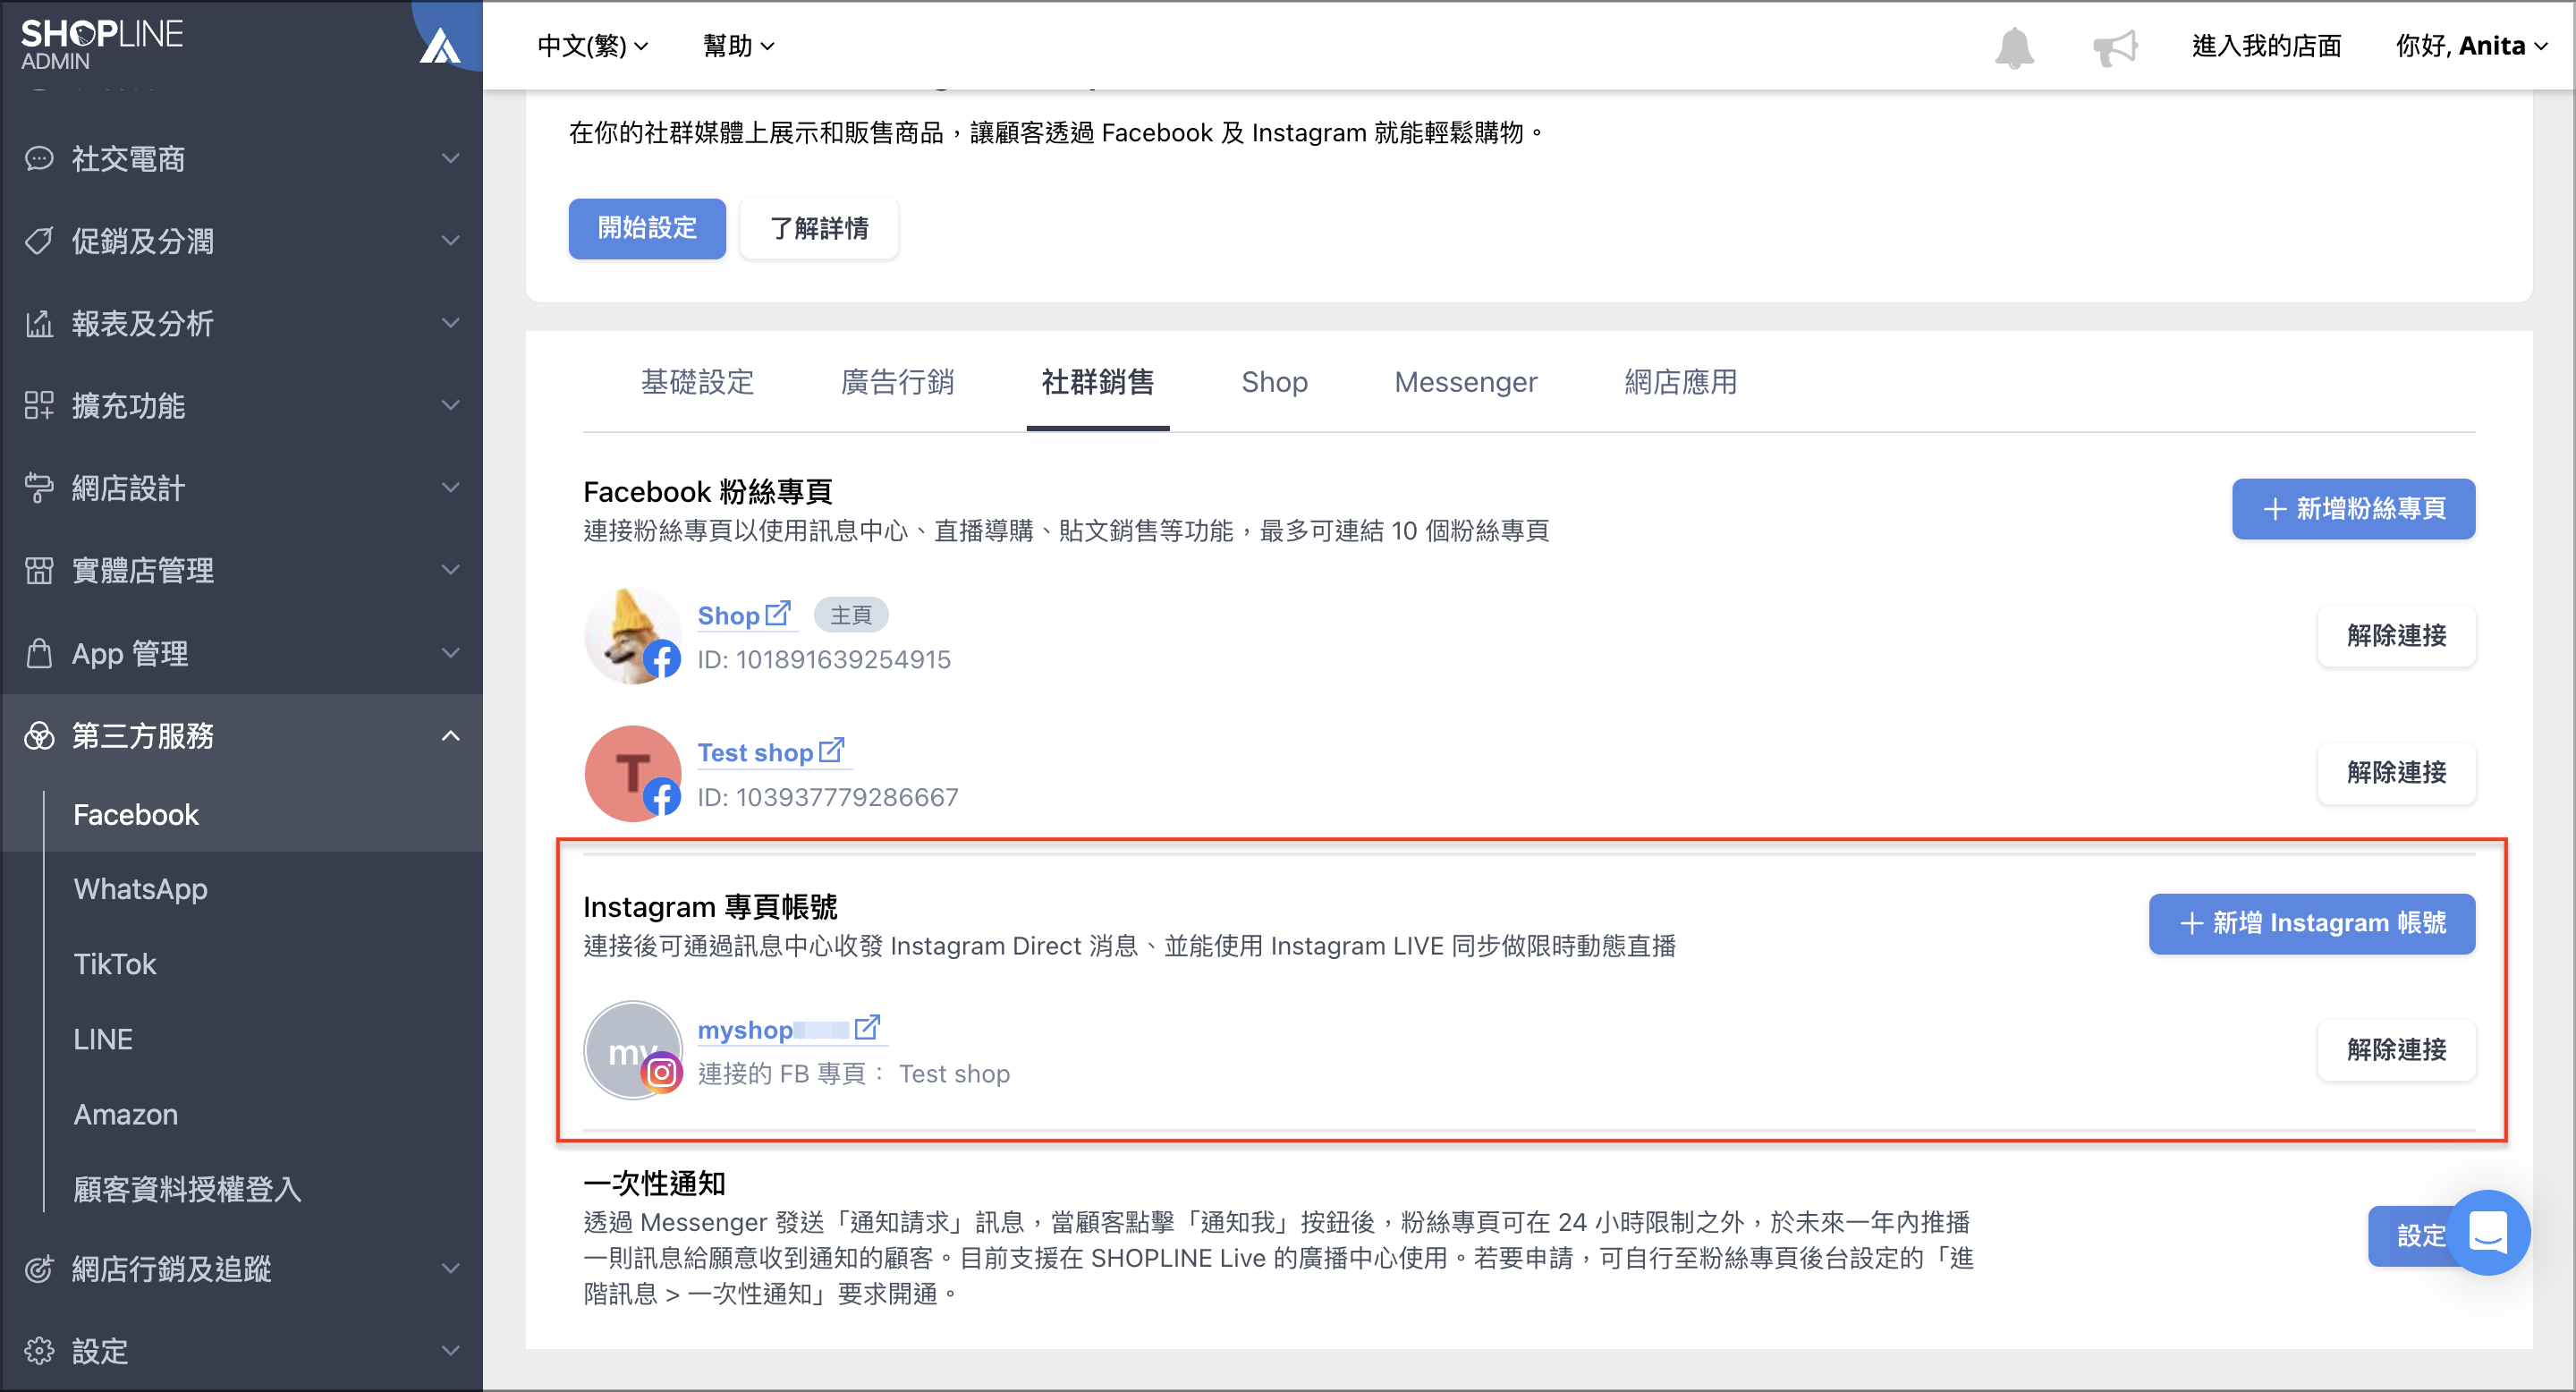Click the marketing and tracking target icon

pyautogui.click(x=39, y=1269)
